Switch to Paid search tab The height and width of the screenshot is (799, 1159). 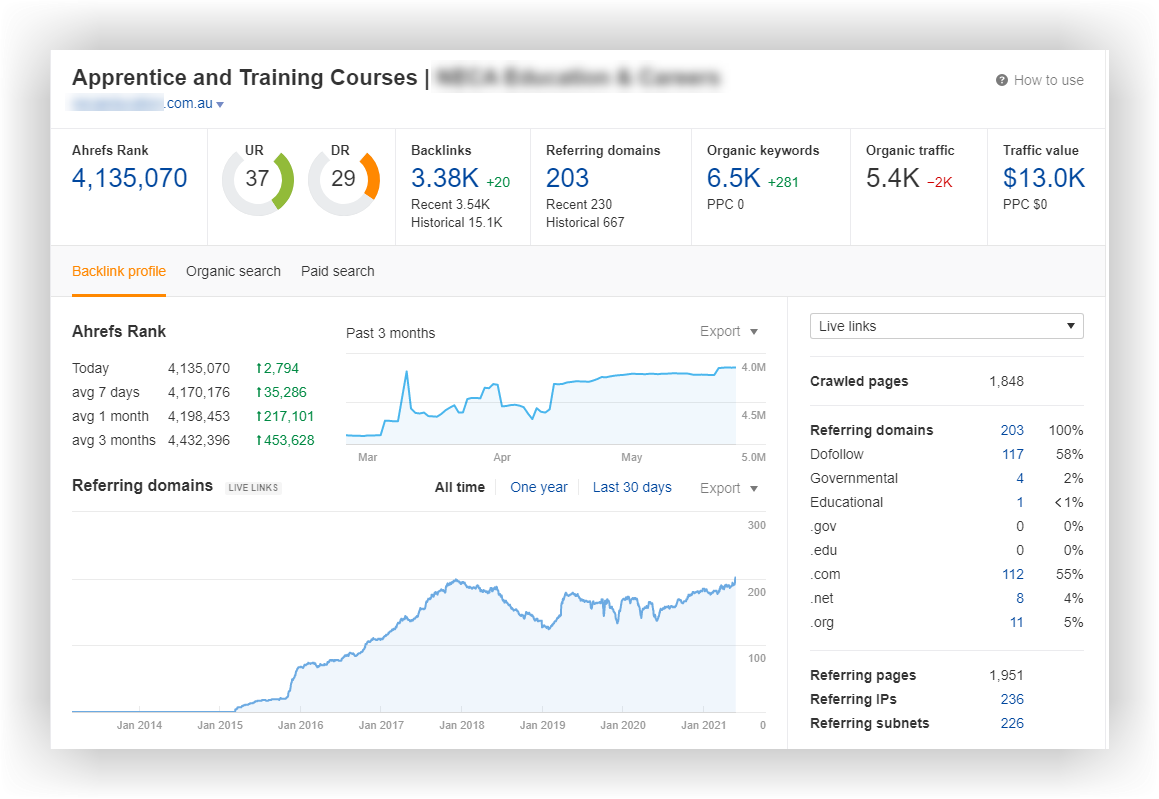(337, 271)
